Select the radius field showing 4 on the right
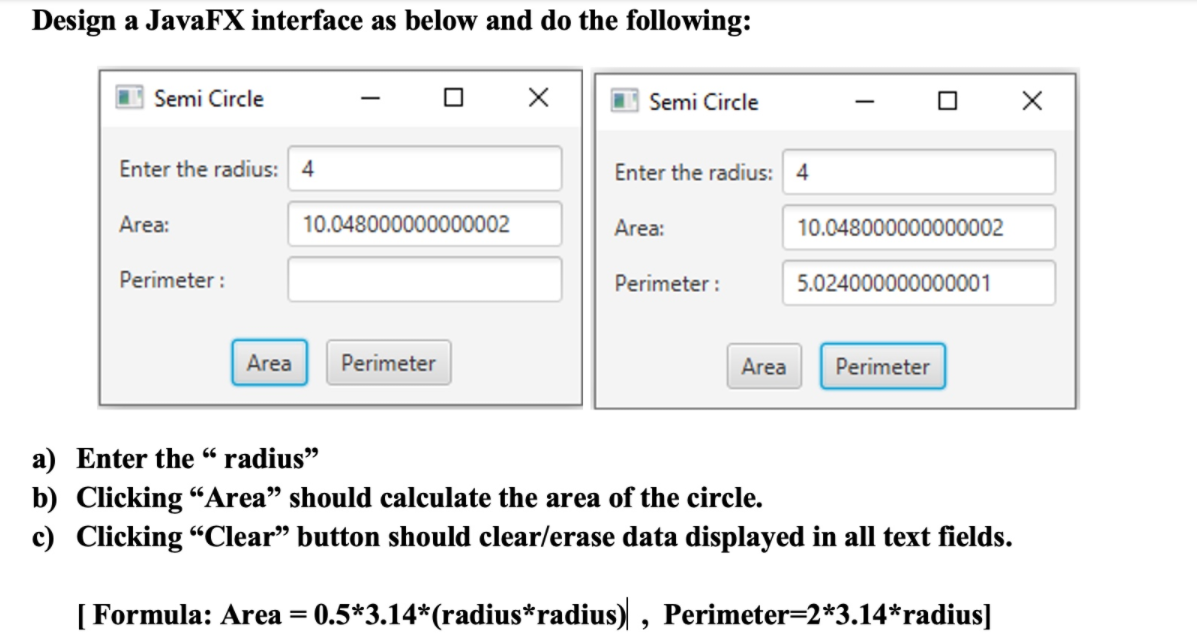The height and width of the screenshot is (641, 1197). tap(918, 172)
